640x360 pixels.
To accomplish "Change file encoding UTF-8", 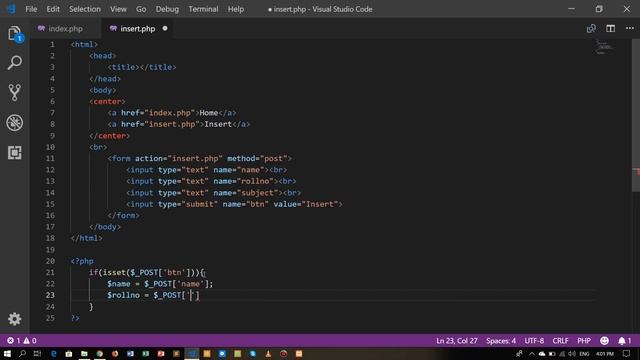I will tap(534, 340).
